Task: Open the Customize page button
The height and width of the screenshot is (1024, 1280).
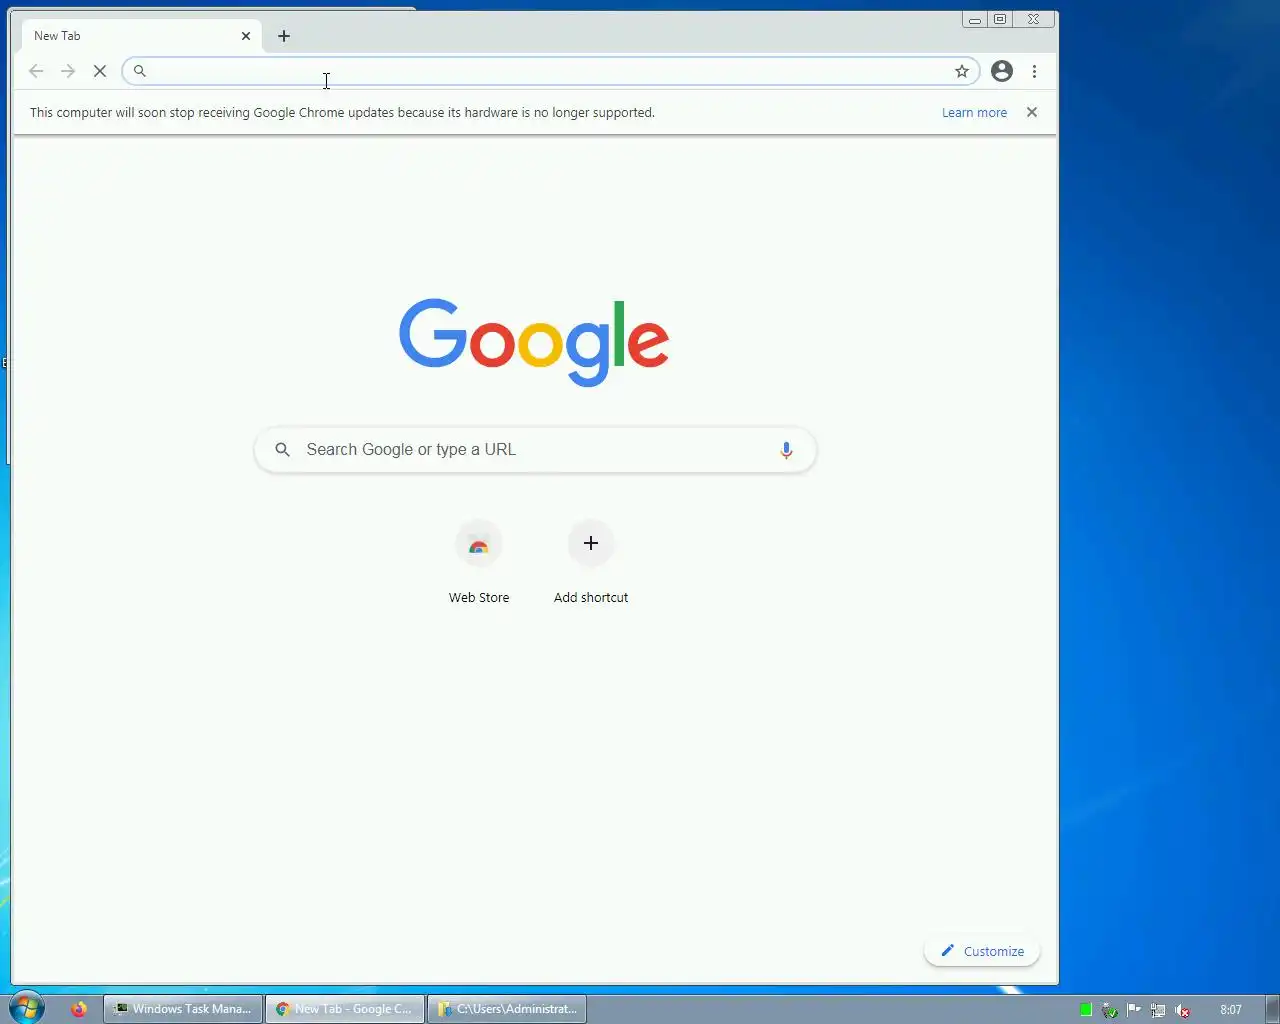Action: click(982, 951)
